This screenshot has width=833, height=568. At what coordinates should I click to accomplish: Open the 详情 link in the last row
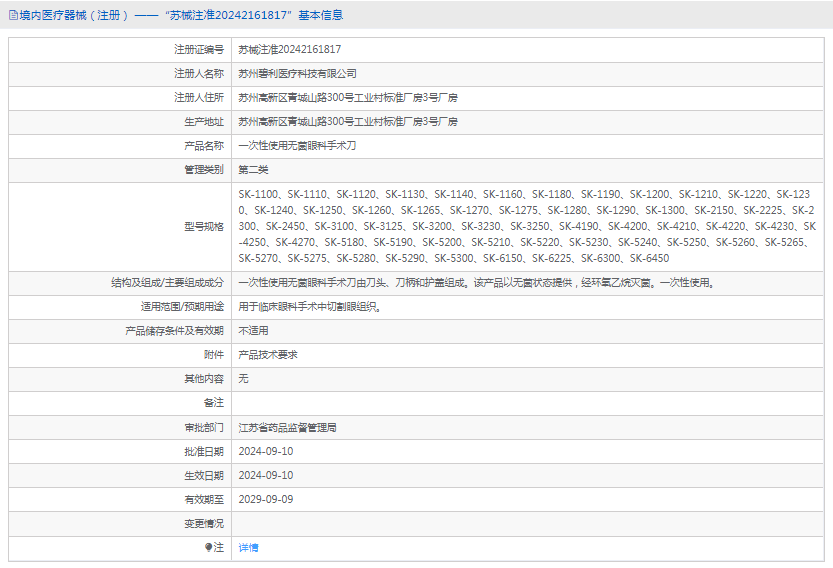[248, 548]
